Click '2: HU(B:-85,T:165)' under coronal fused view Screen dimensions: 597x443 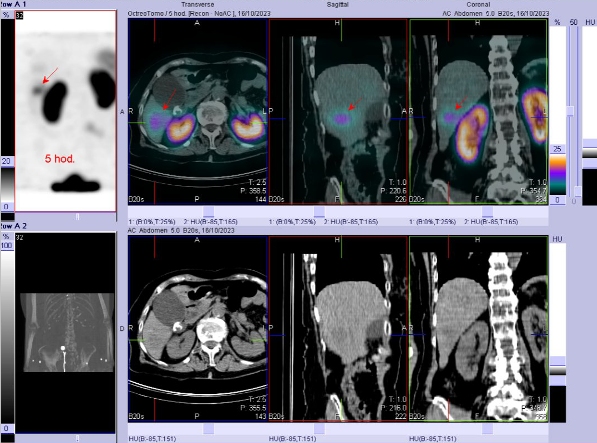pyautogui.click(x=491, y=222)
